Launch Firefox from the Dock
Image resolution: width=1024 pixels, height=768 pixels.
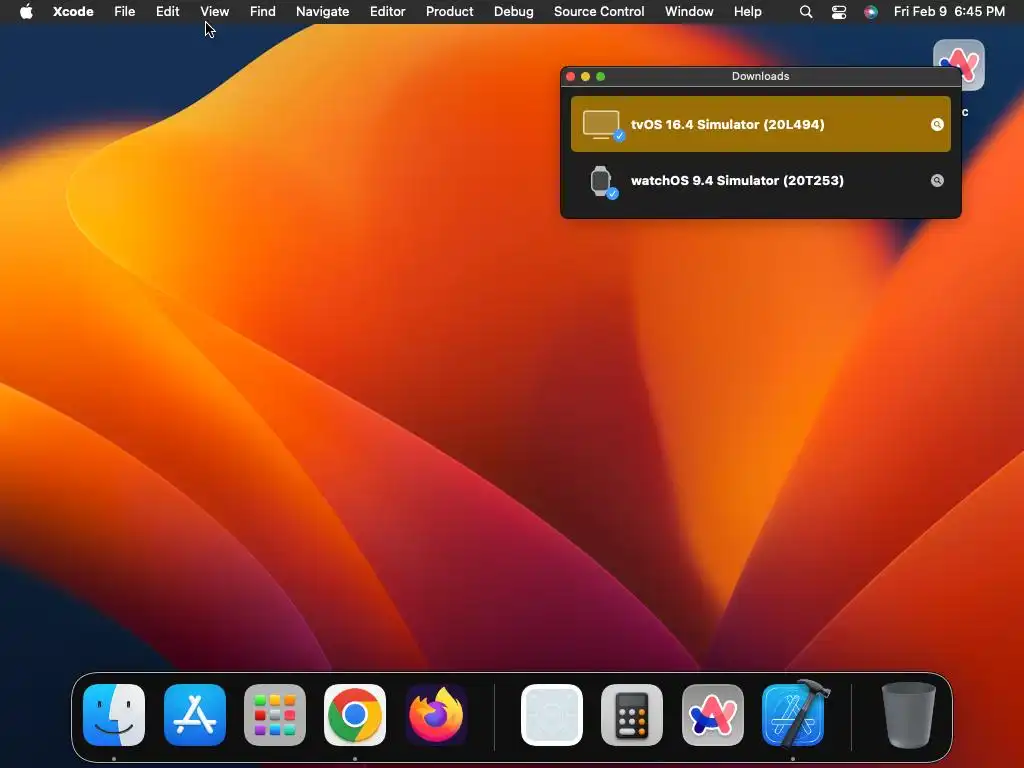tap(436, 715)
